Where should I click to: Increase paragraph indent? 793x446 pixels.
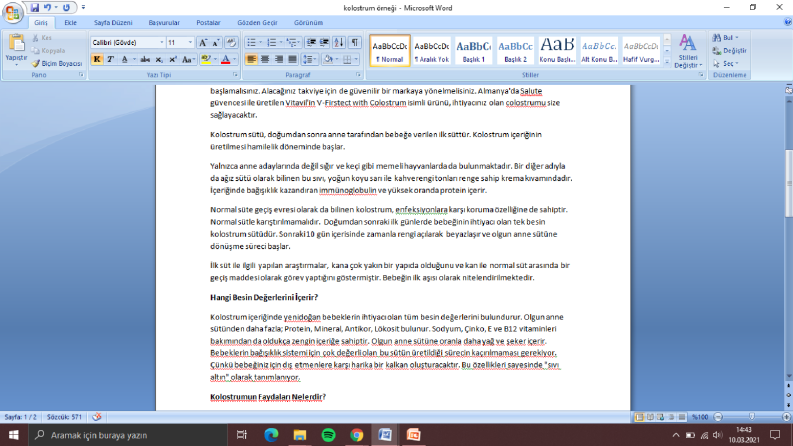[324, 42]
